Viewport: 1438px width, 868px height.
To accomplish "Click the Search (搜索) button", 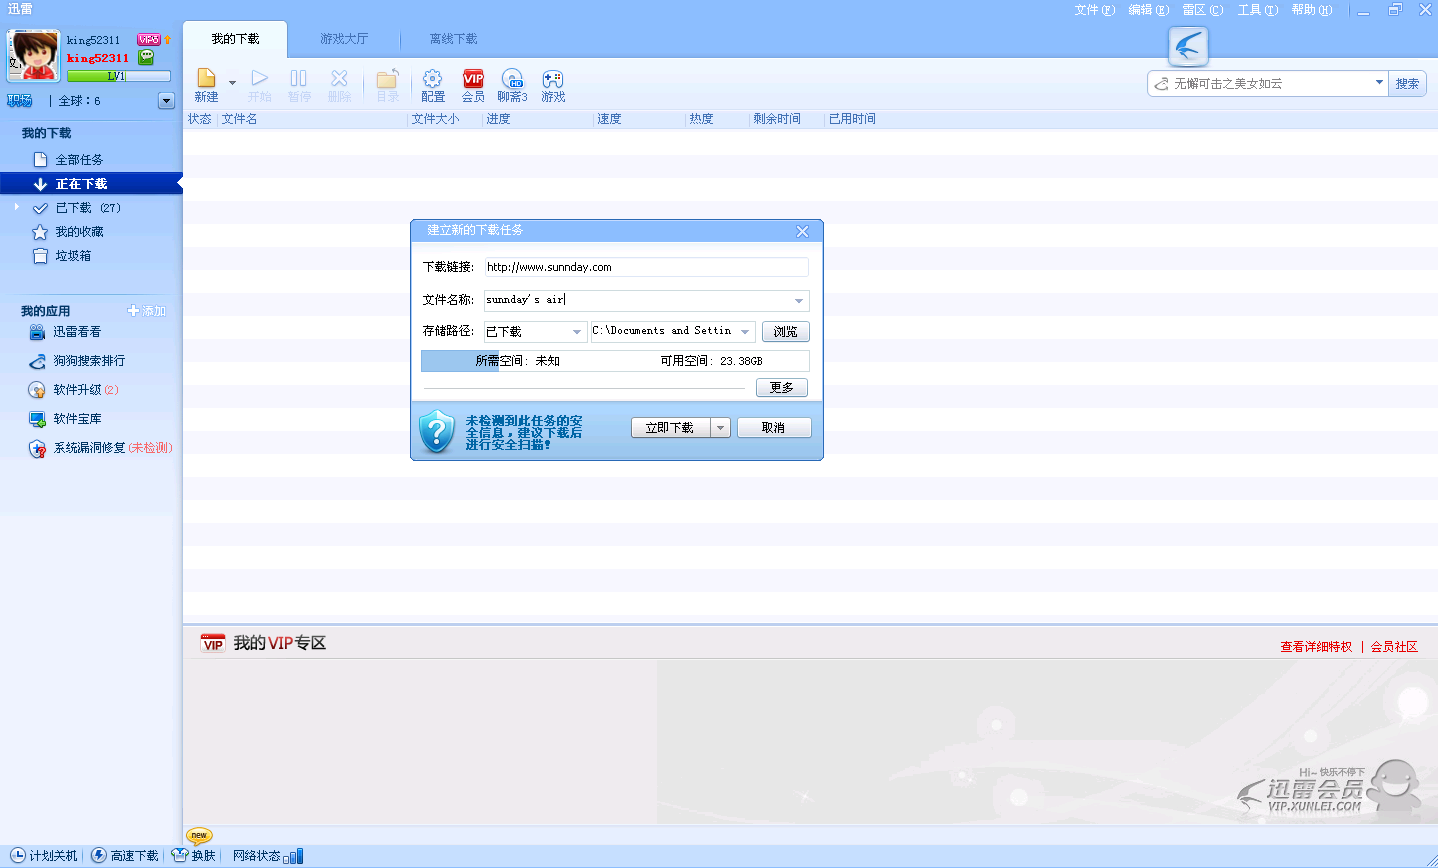I will tap(1407, 83).
